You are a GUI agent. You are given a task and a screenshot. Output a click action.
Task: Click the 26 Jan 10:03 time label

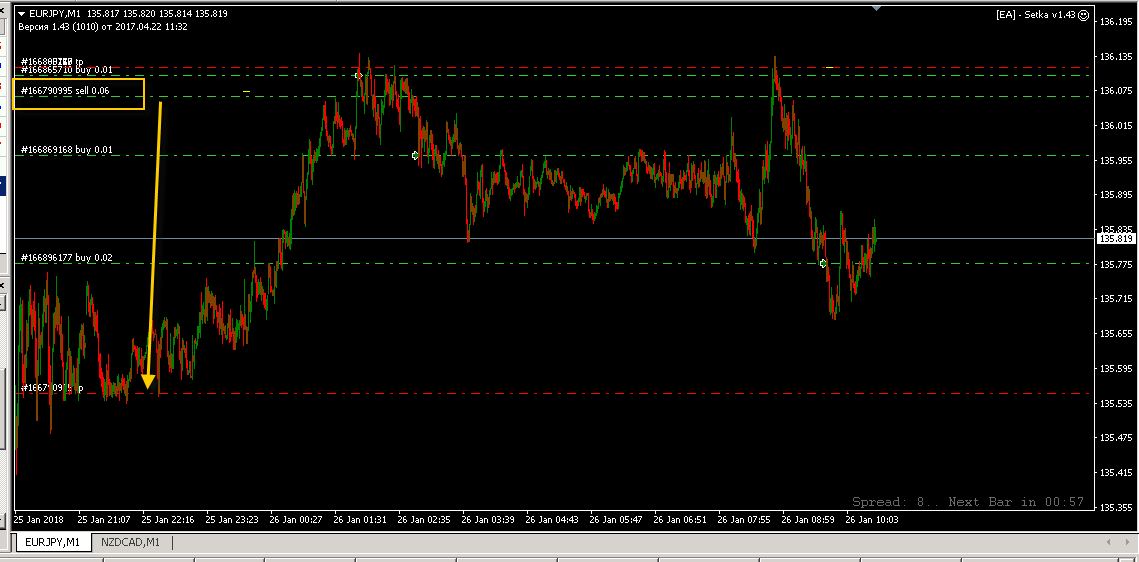pyautogui.click(x=872, y=520)
